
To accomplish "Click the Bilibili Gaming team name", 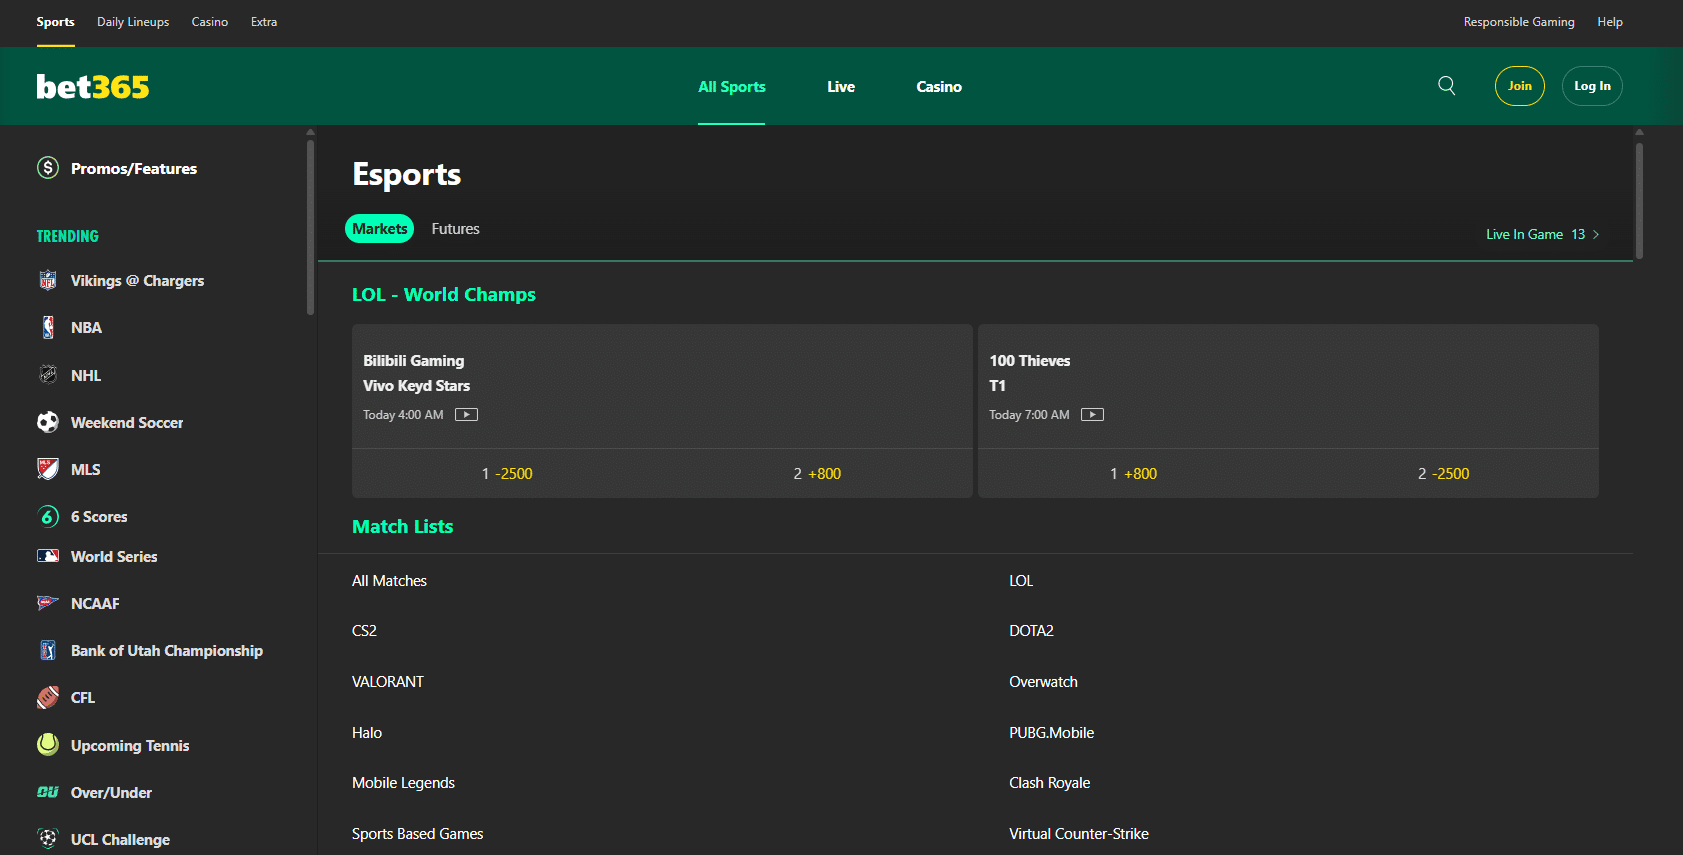I will [413, 361].
